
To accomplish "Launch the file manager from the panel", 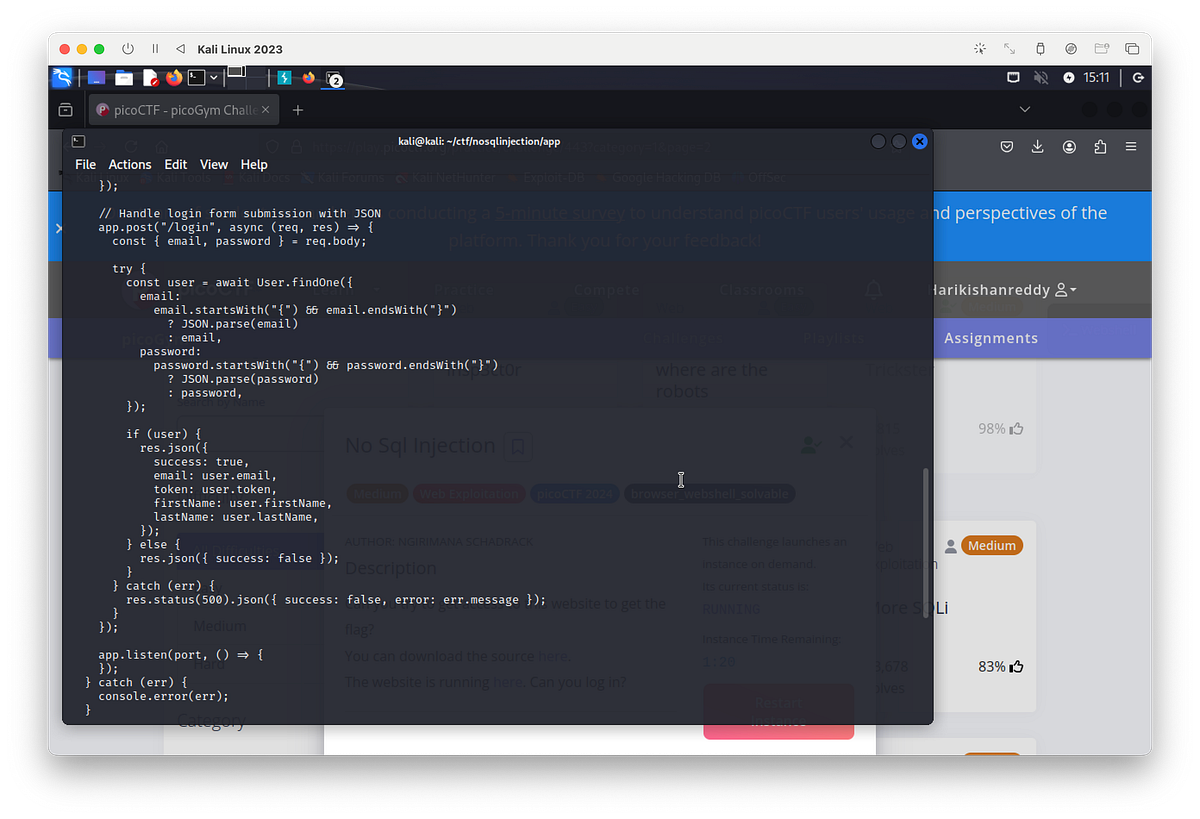I will pos(124,77).
